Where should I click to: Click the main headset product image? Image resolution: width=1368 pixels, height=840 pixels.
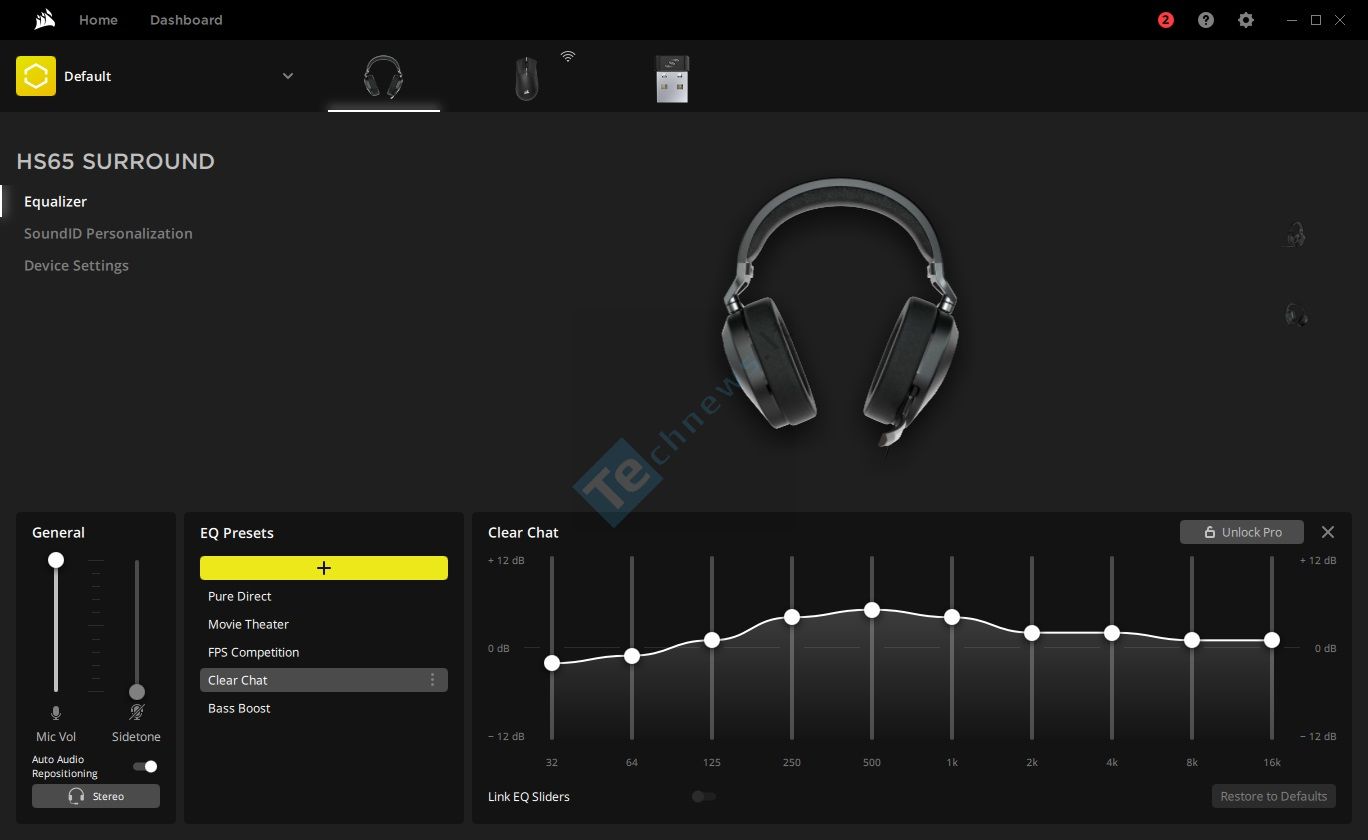[x=840, y=315]
